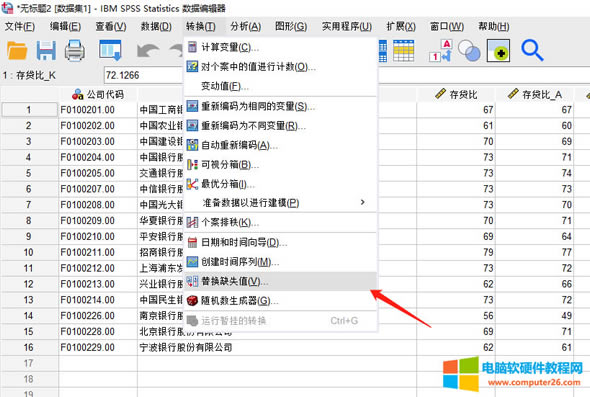Save the dataset with the floppy icon
The width and height of the screenshot is (590, 397).
pyautogui.click(x=46, y=50)
